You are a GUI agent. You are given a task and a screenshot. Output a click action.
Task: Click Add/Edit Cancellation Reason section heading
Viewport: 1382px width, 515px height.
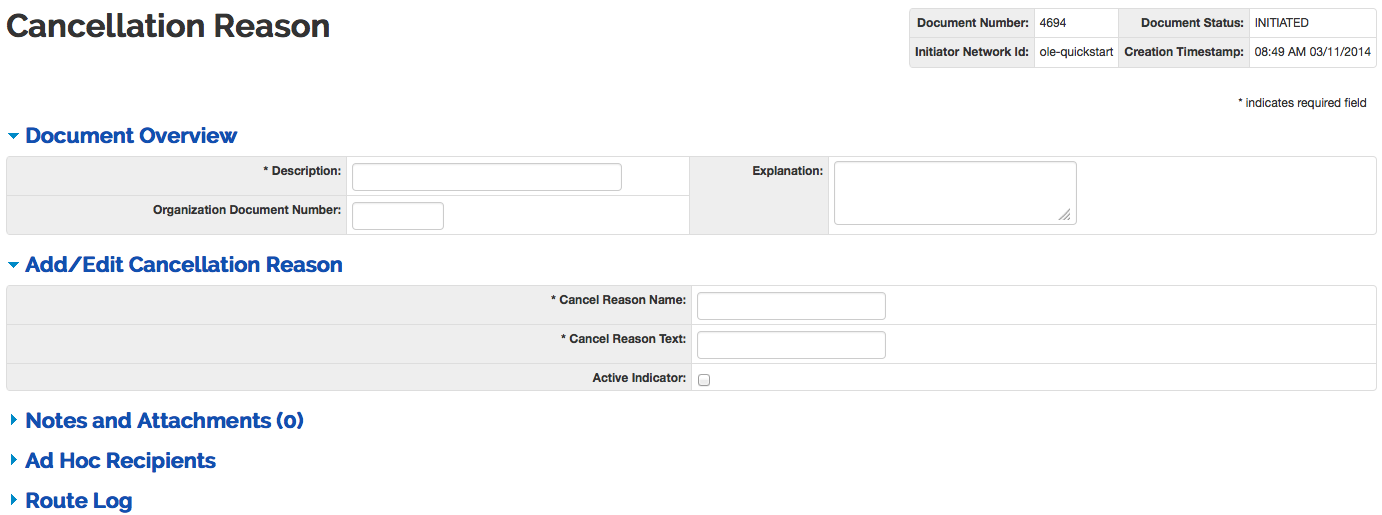pos(184,265)
